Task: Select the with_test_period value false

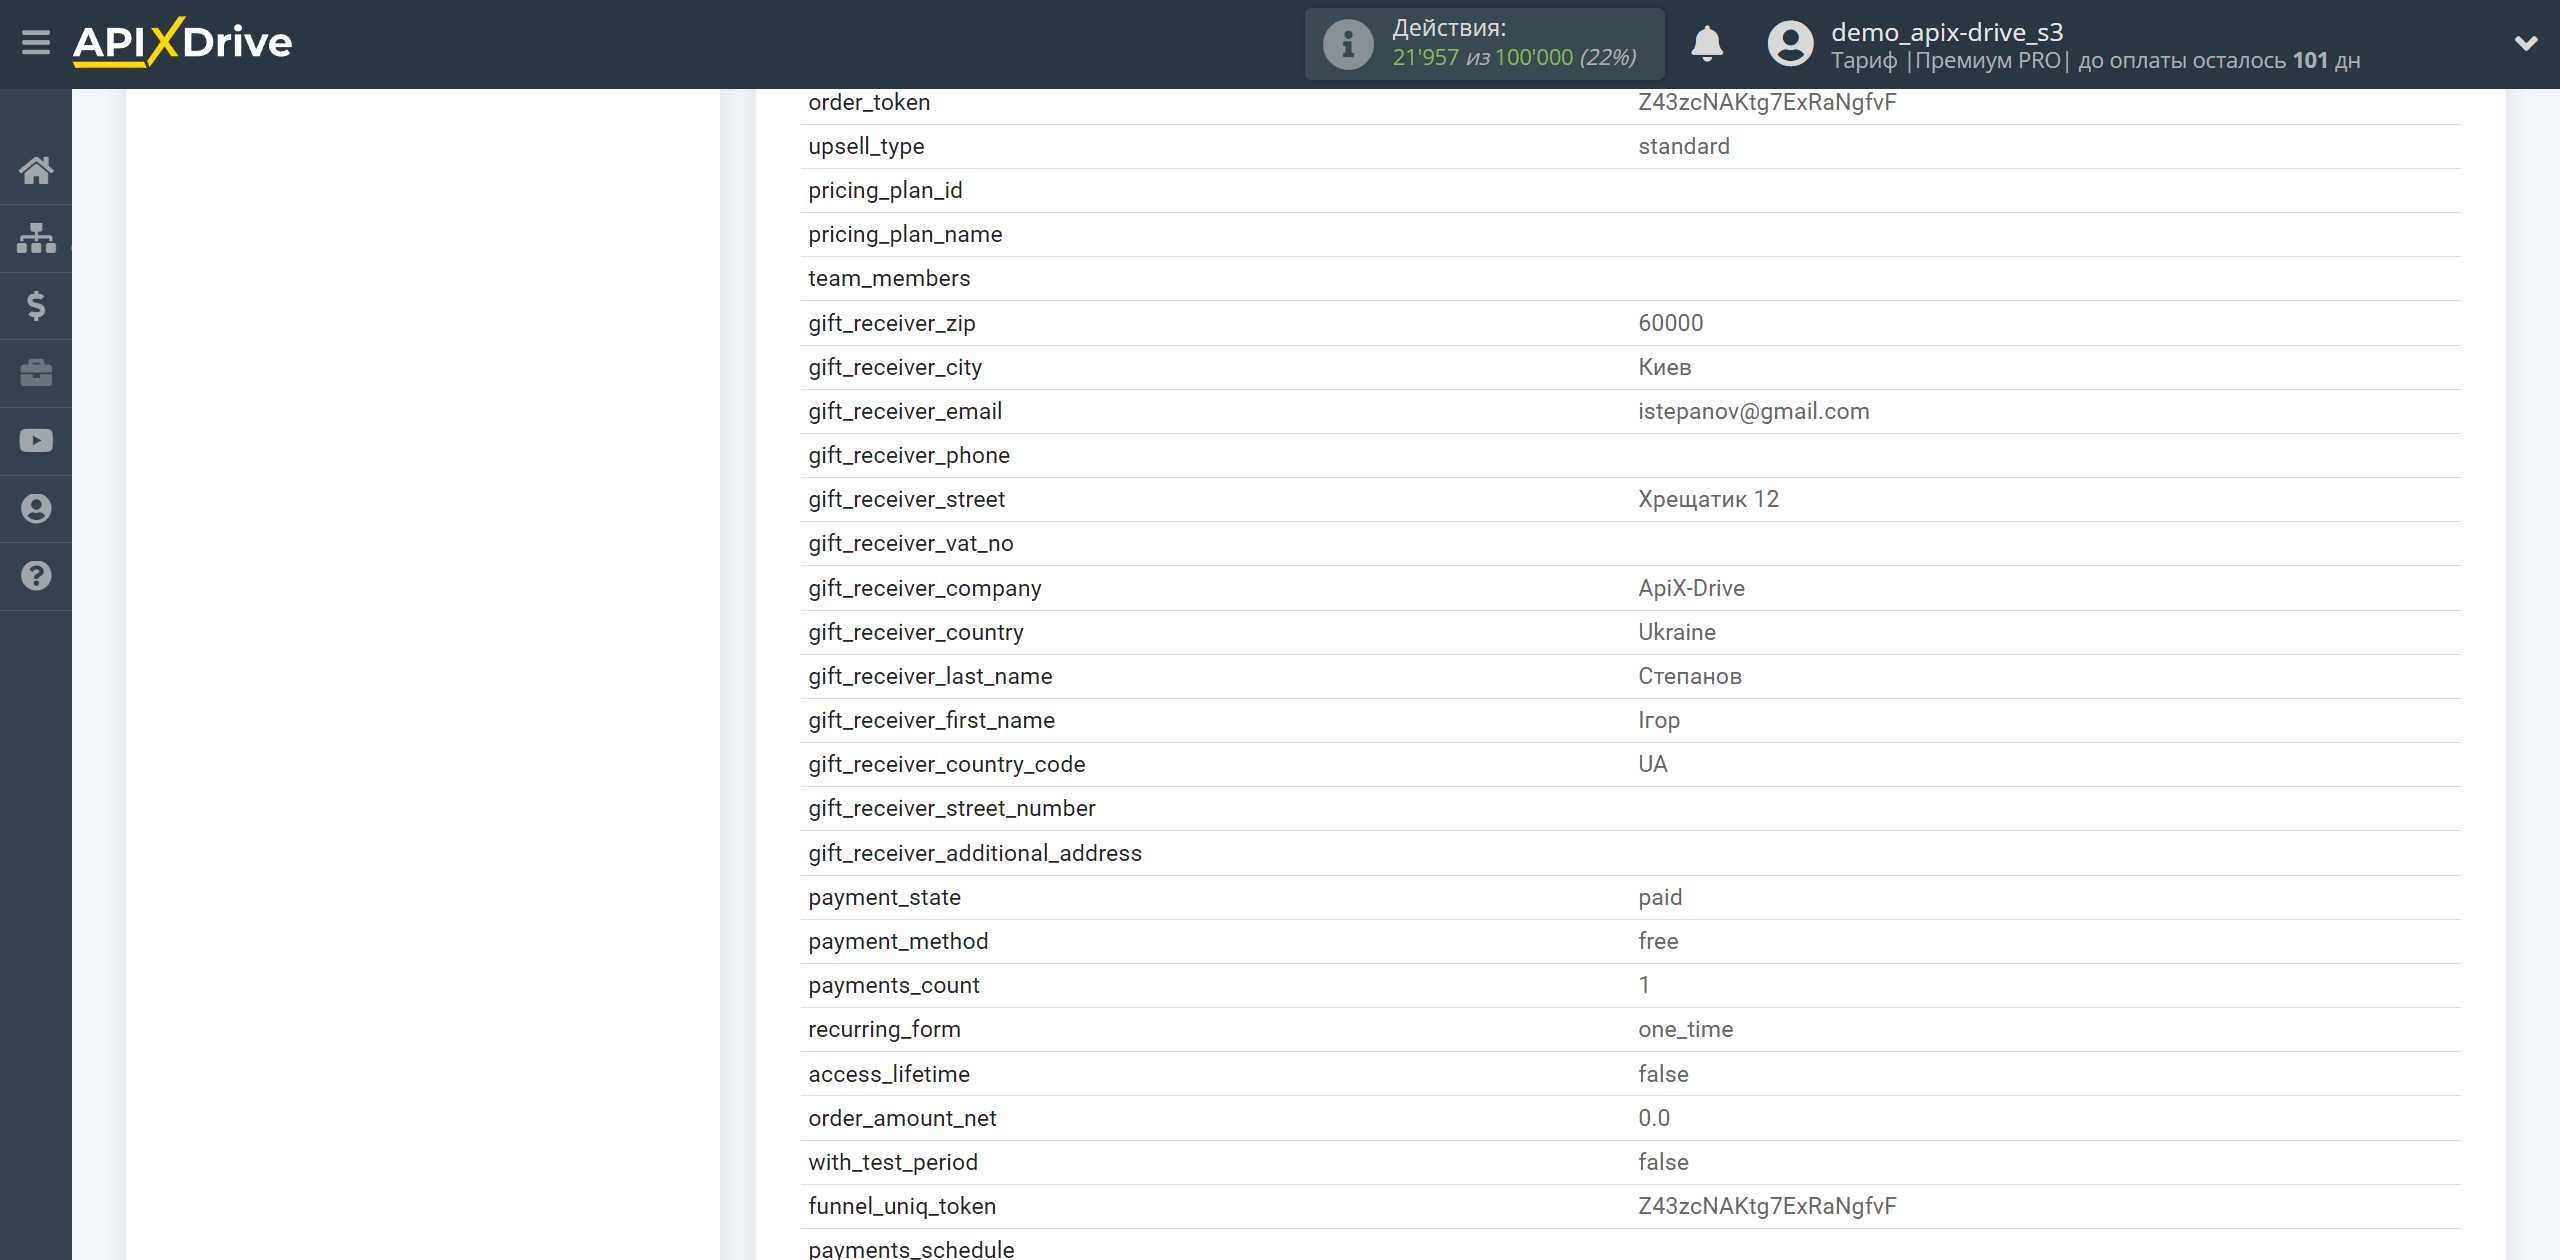Action: point(1663,1162)
